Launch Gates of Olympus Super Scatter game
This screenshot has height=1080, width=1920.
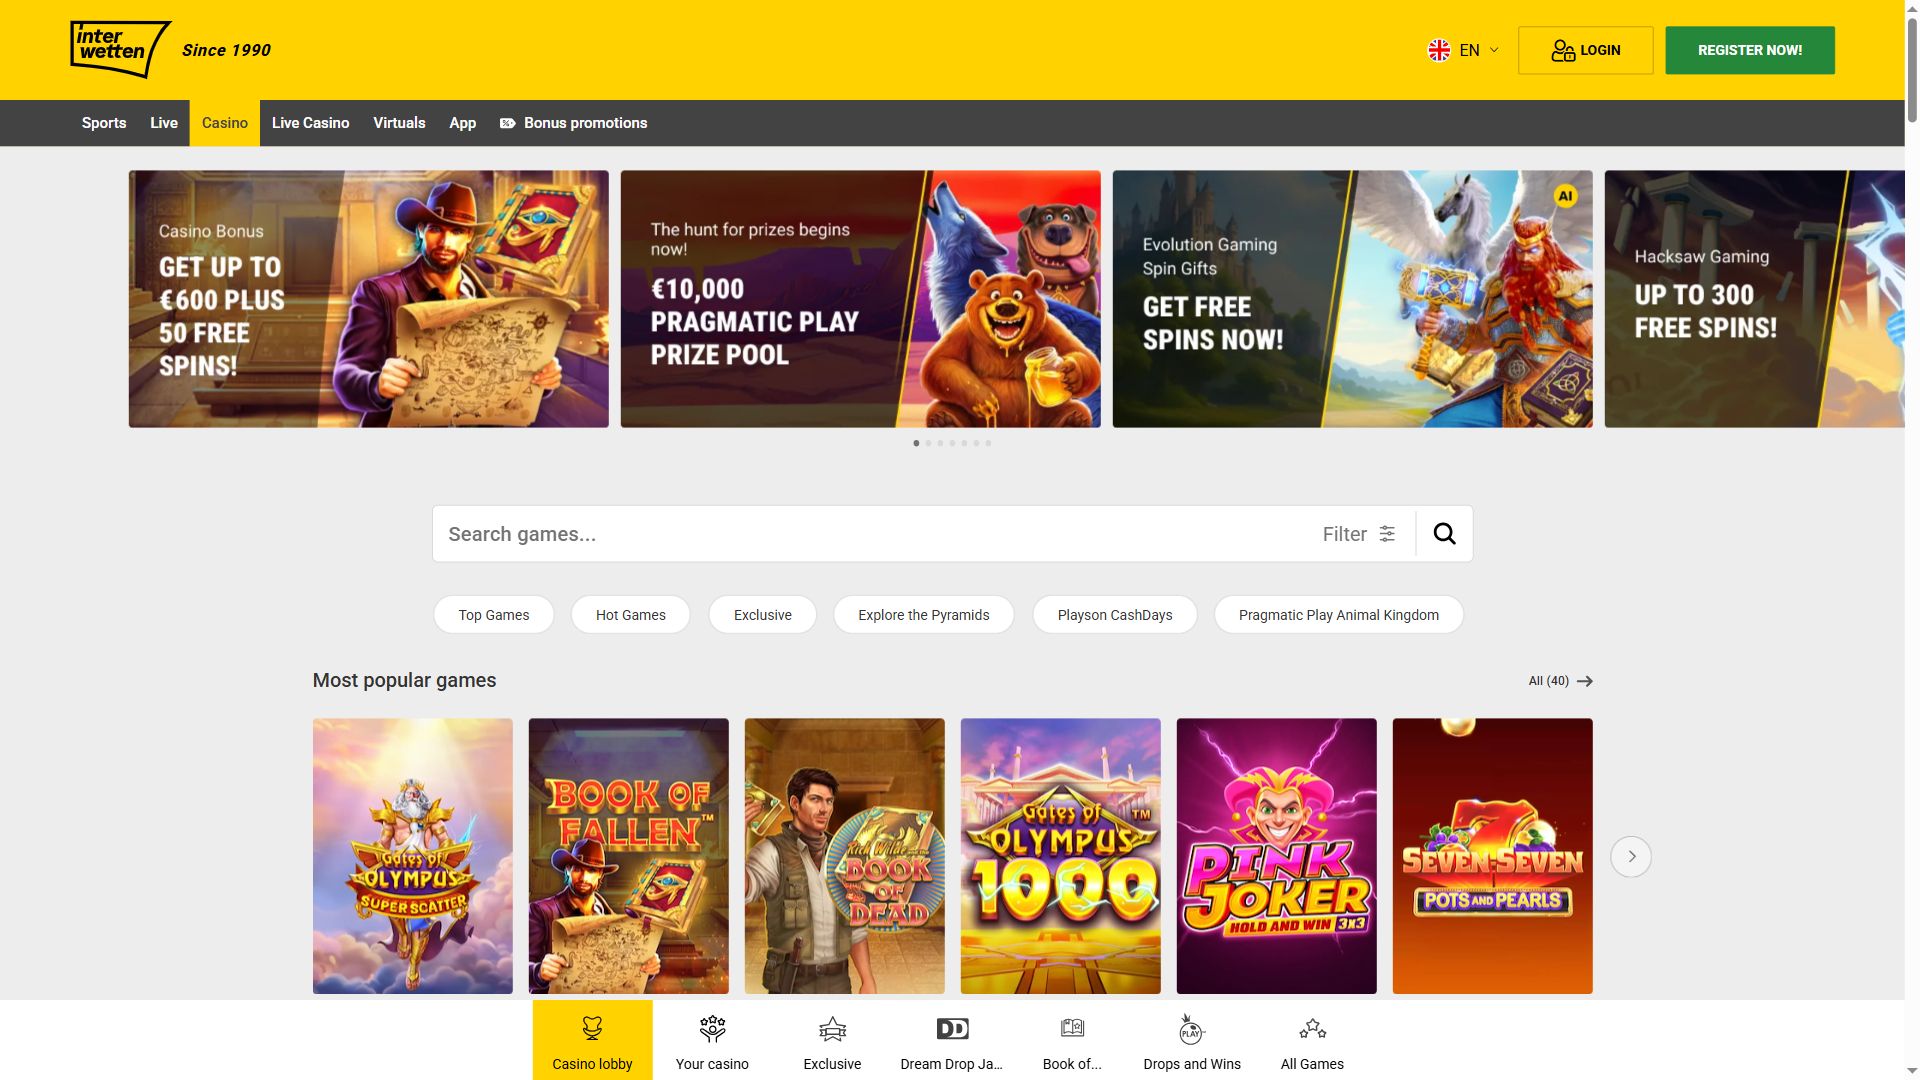(412, 856)
